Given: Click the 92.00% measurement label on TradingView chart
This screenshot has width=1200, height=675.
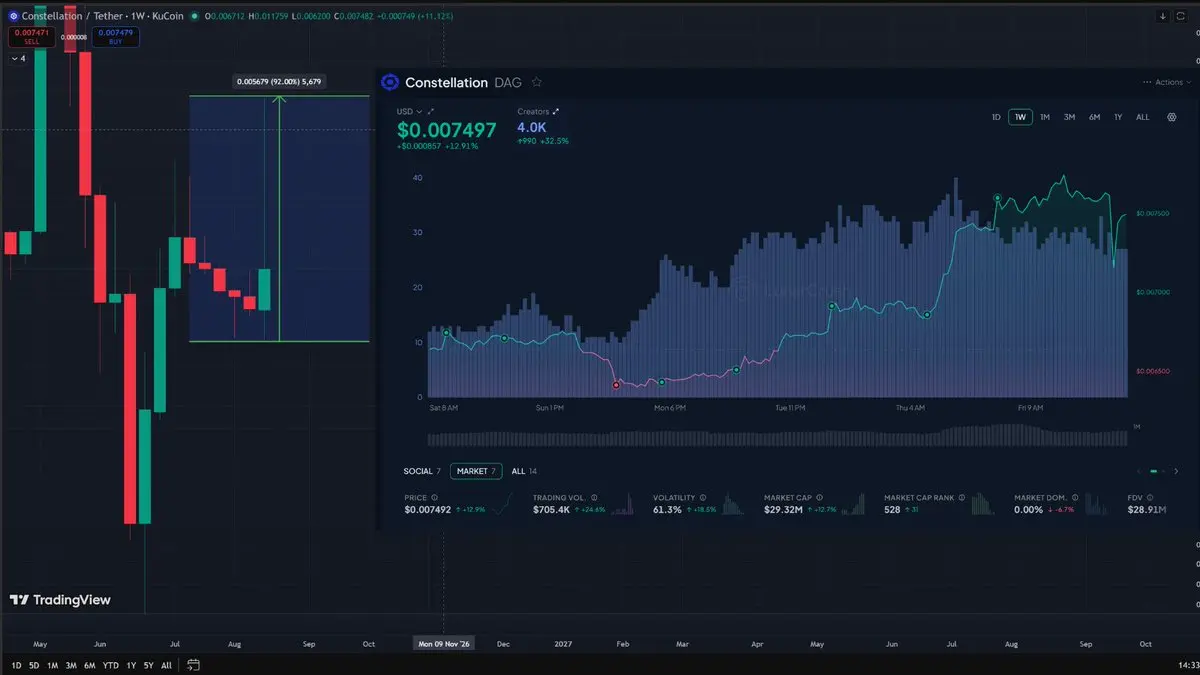Looking at the screenshot, I should click(x=278, y=82).
